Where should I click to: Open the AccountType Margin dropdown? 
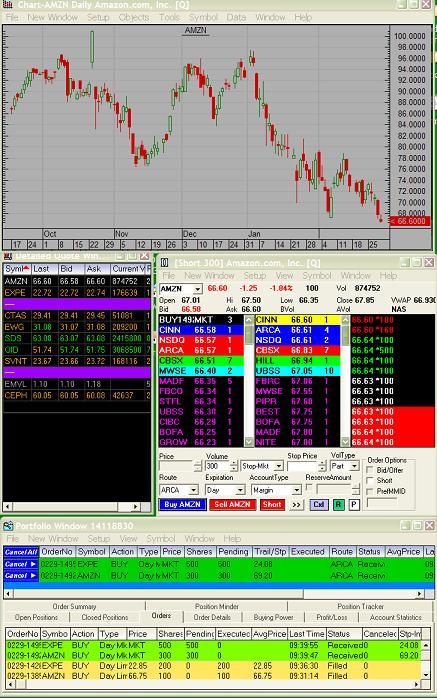coord(297,490)
